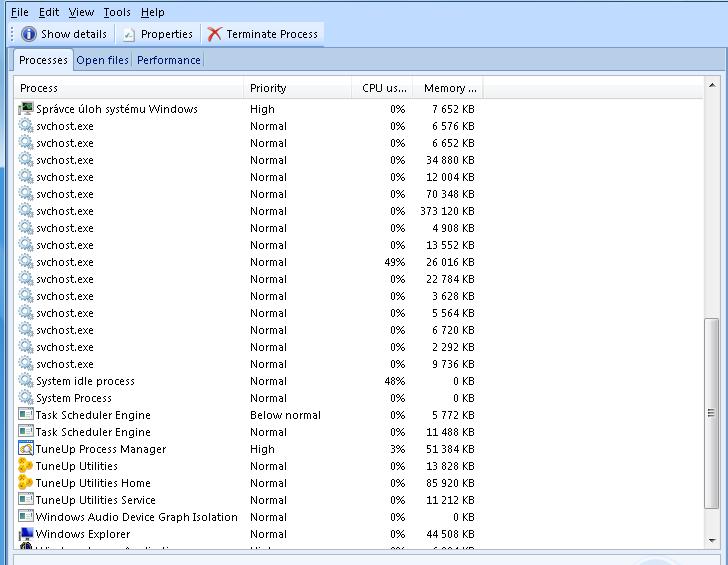Click the 3% CPU value
The height and width of the screenshot is (565, 728).
[x=398, y=449]
